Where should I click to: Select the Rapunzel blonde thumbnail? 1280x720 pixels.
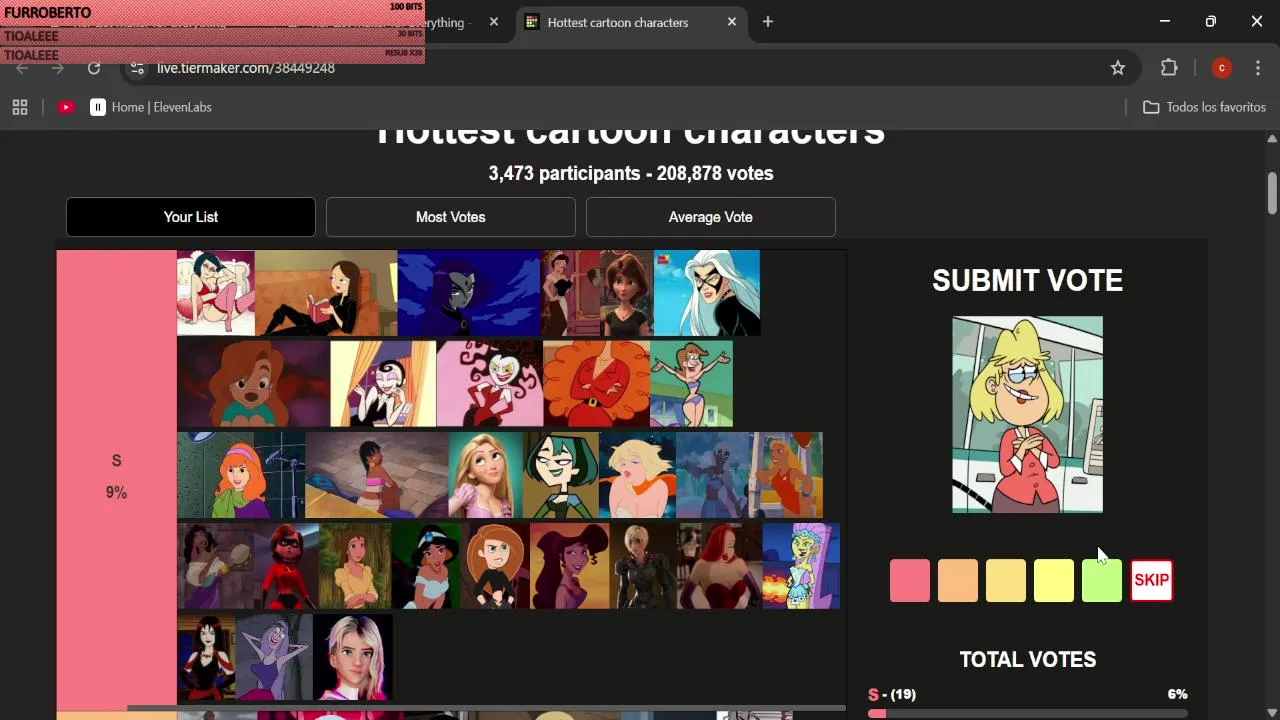click(486, 475)
